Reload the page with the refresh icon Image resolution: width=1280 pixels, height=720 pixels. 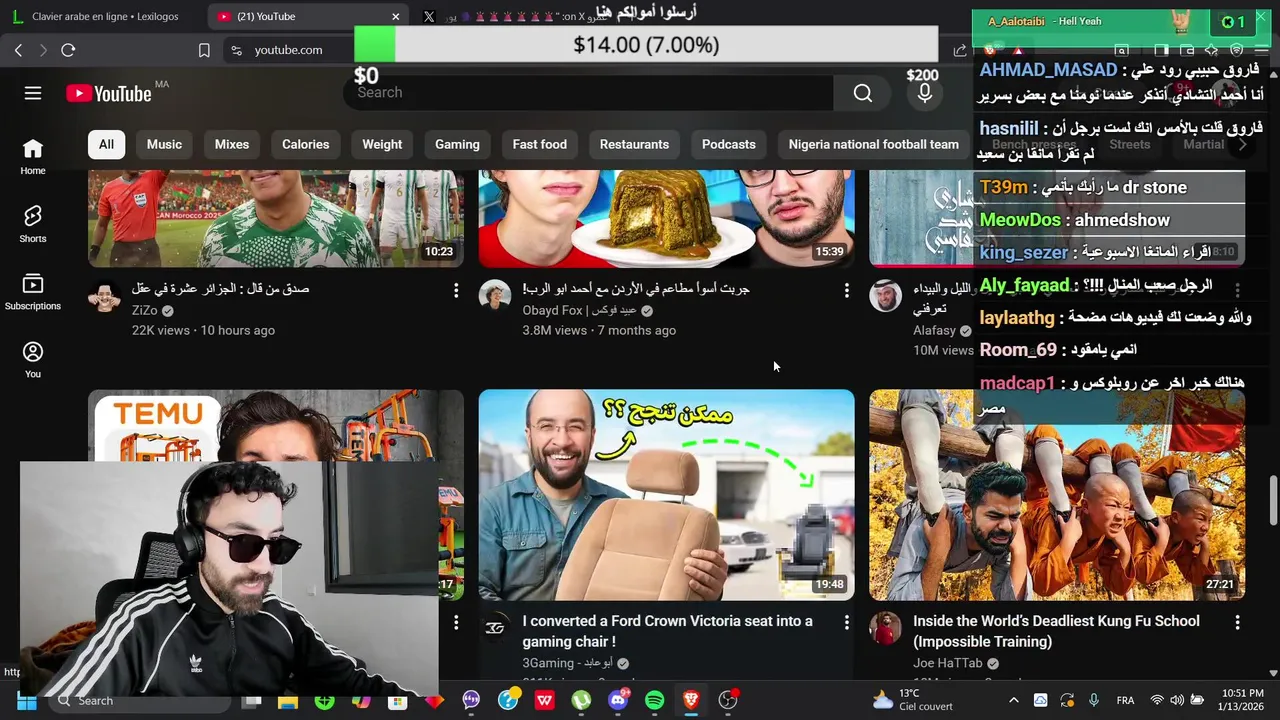point(68,50)
